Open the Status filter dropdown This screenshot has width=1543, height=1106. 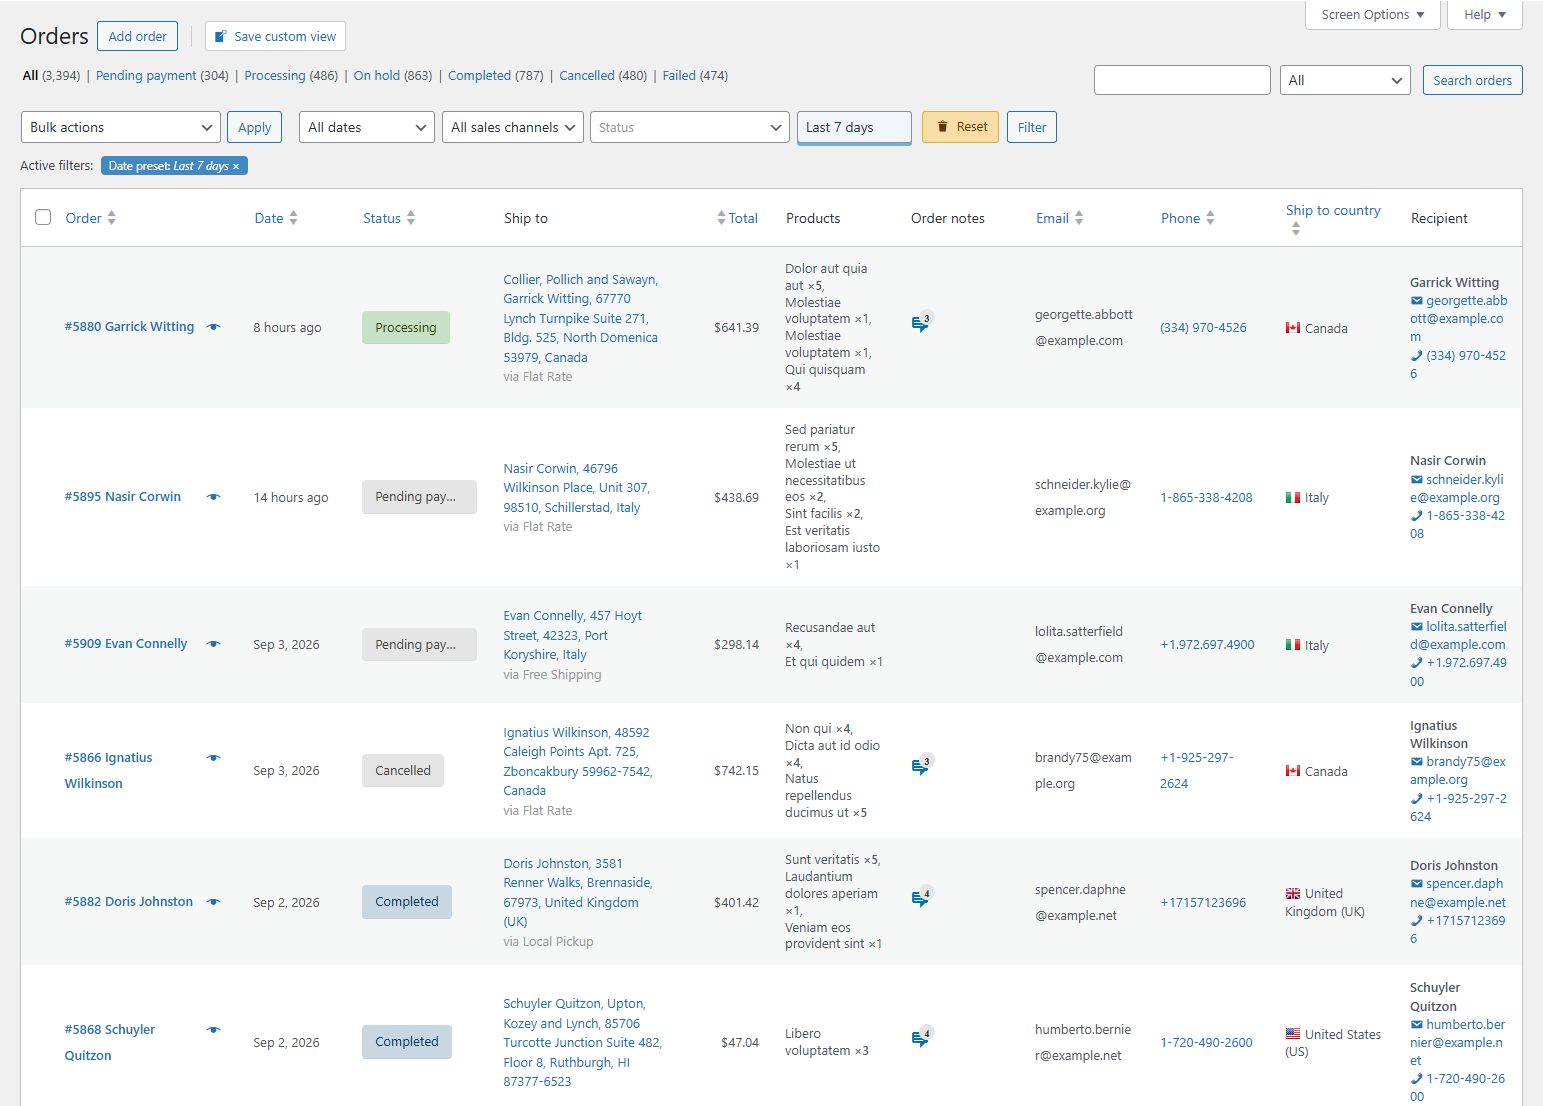tap(690, 127)
